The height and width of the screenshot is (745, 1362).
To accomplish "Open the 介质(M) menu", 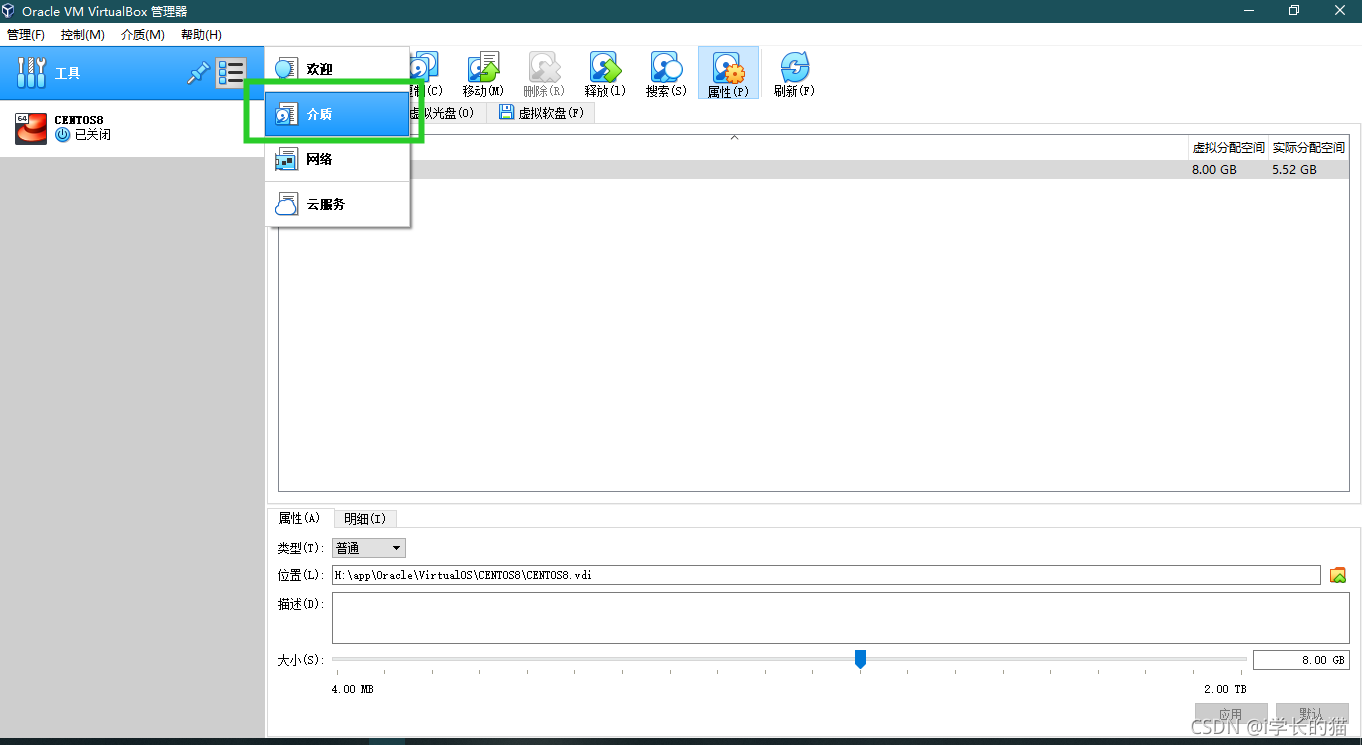I will (x=143, y=35).
